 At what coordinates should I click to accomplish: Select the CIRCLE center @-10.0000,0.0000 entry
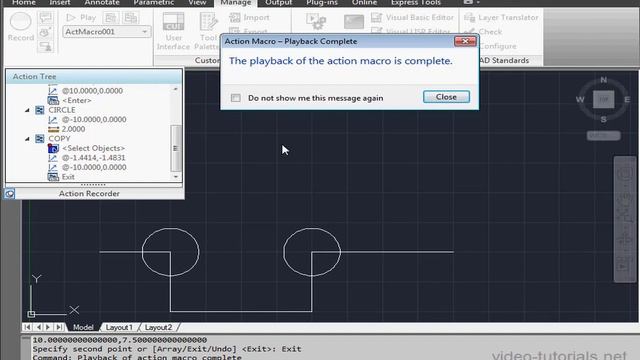[x=94, y=120]
